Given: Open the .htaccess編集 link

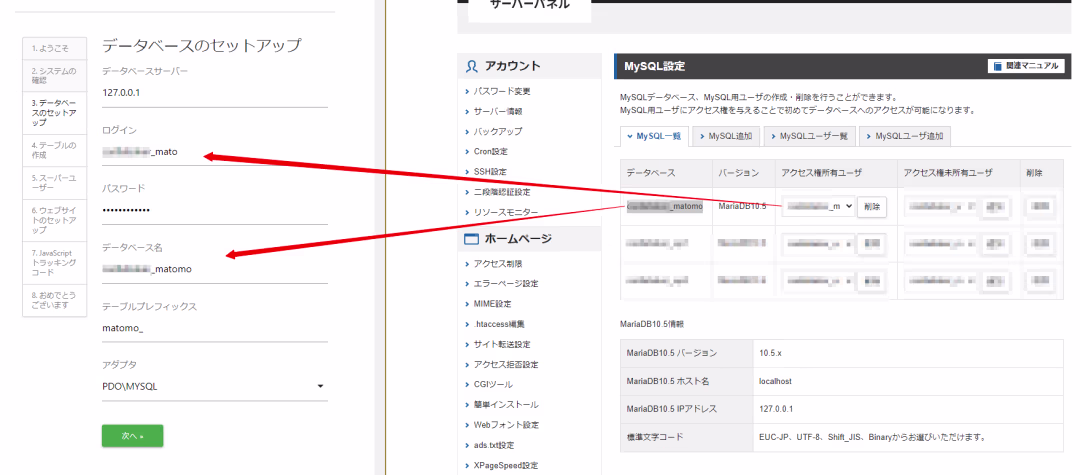Looking at the screenshot, I should (499, 324).
